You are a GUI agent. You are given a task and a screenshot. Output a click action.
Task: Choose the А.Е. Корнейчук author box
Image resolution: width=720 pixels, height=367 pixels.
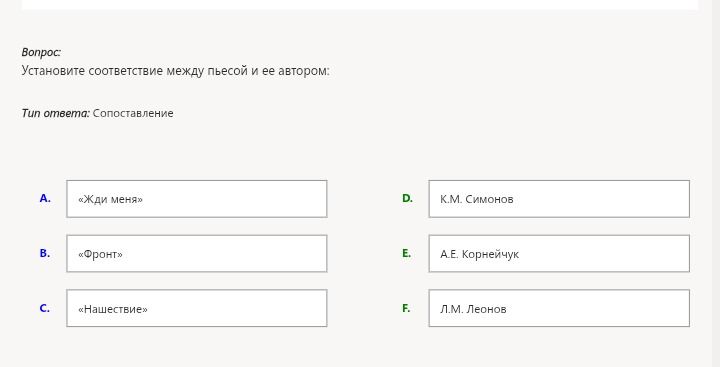pos(559,254)
